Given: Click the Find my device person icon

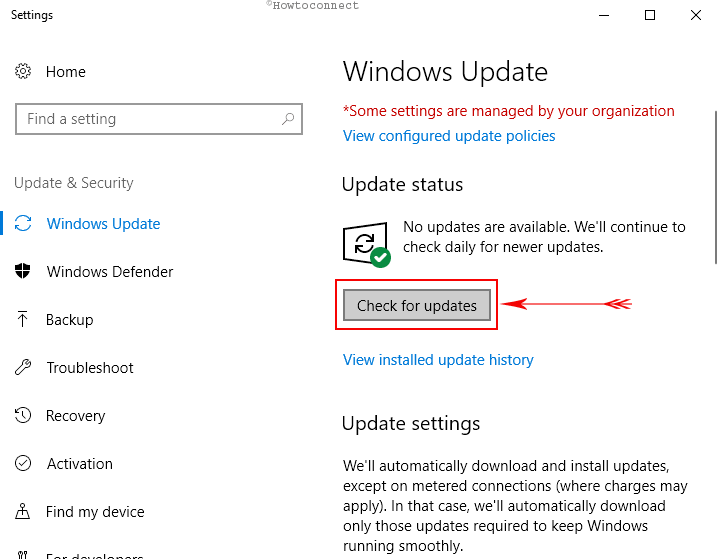Looking at the screenshot, I should pos(22,511).
